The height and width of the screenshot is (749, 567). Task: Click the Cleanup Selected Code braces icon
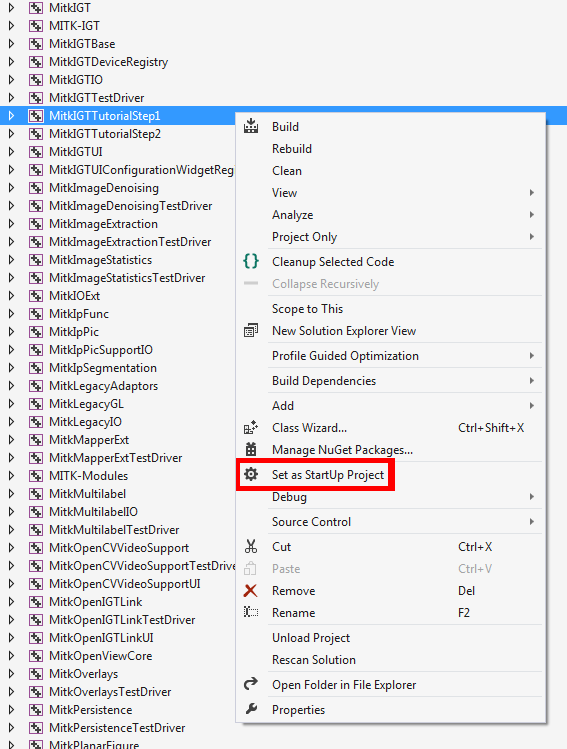(251, 261)
